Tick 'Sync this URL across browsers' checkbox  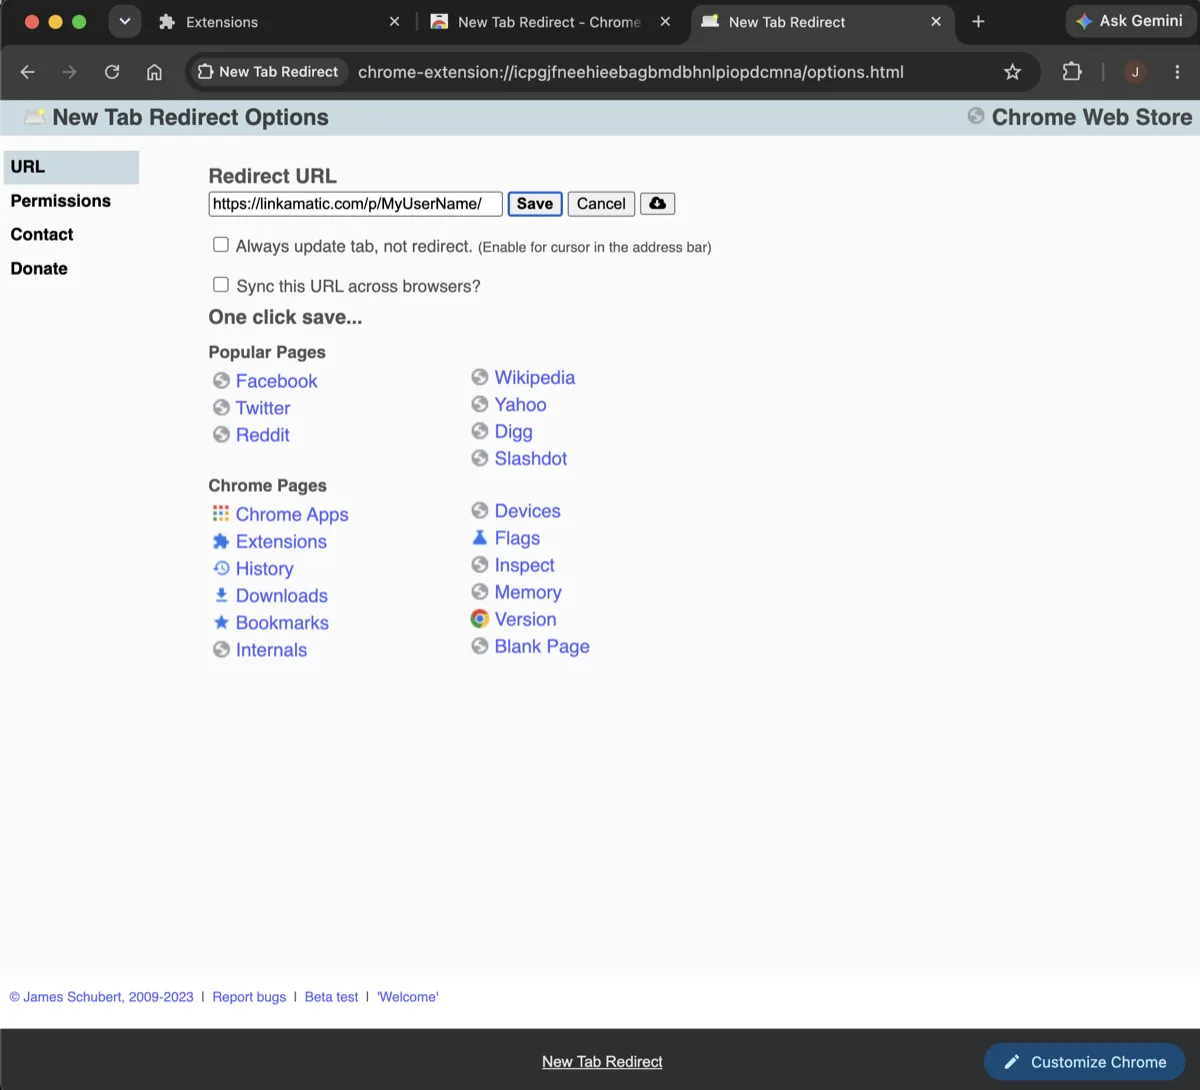(x=221, y=285)
